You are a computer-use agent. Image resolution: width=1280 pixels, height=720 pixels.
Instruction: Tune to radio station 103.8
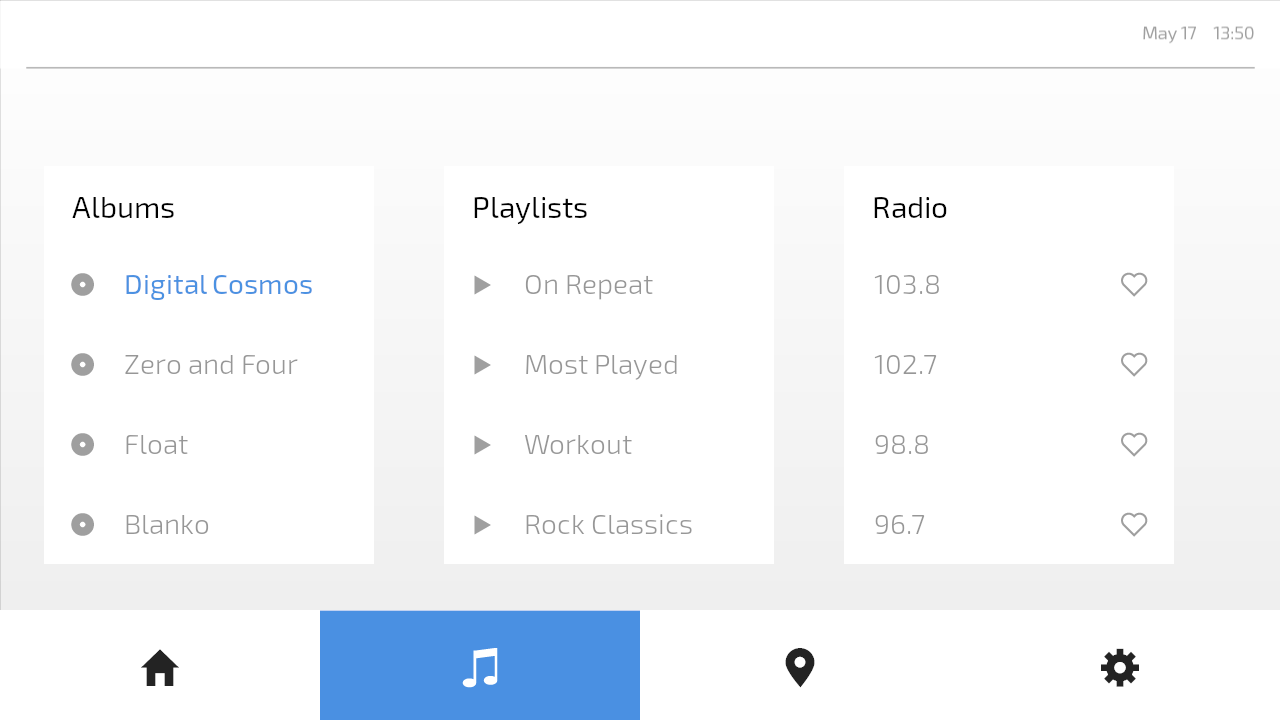(907, 285)
